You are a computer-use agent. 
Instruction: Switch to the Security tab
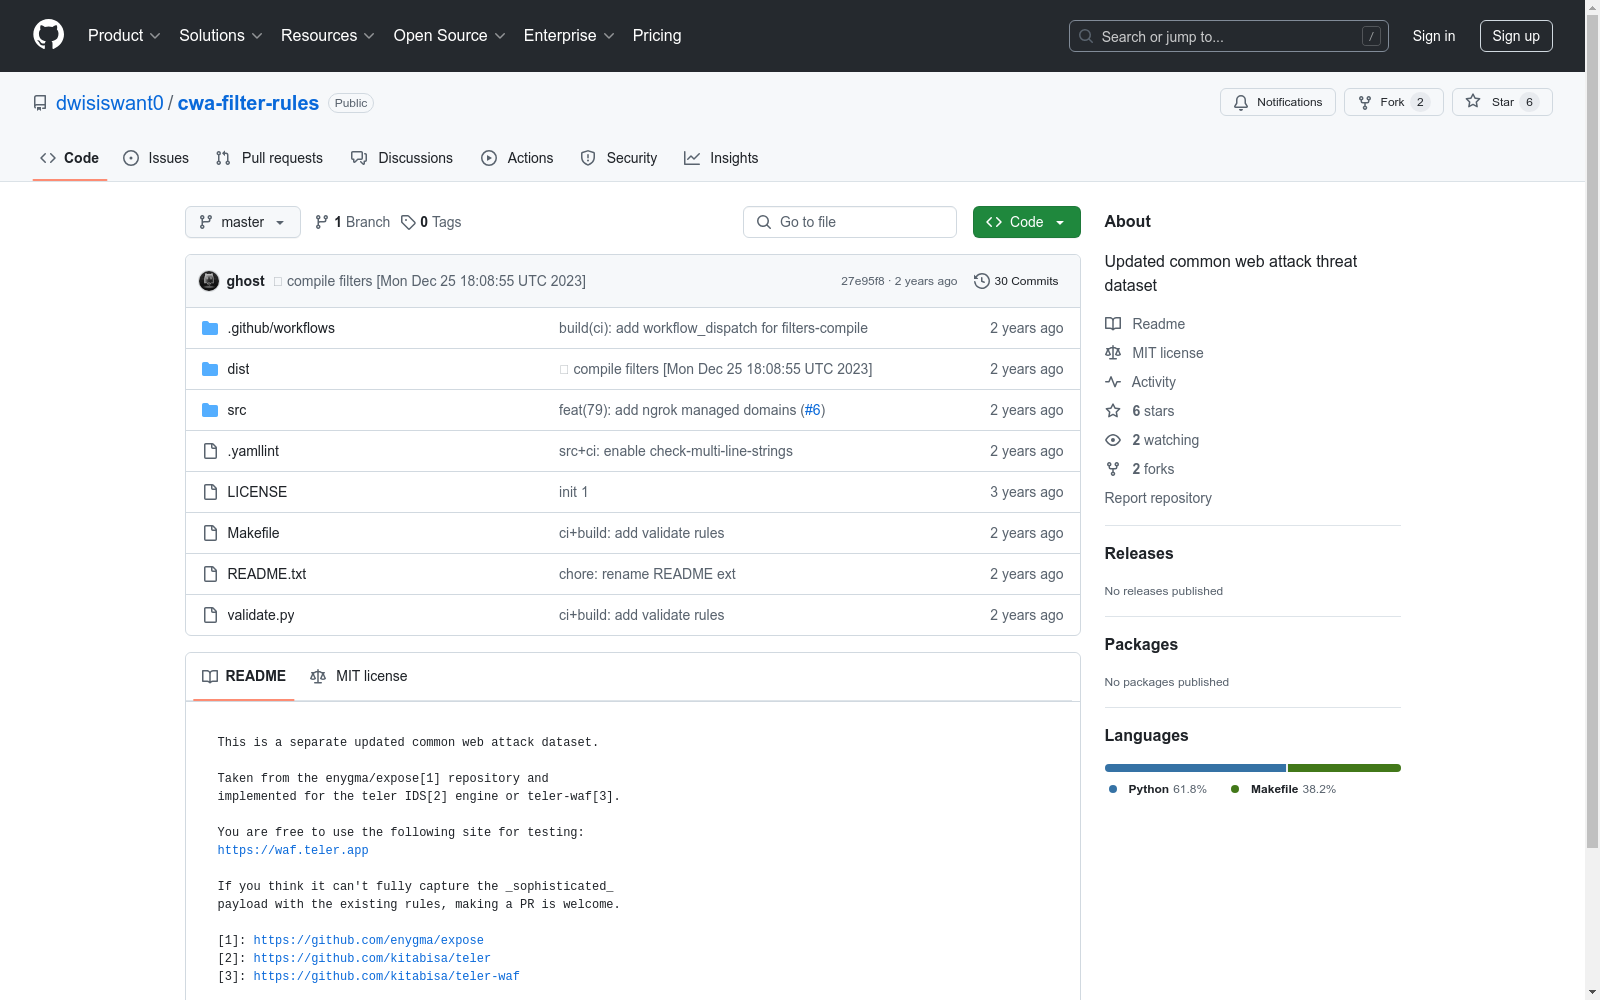coord(619,158)
